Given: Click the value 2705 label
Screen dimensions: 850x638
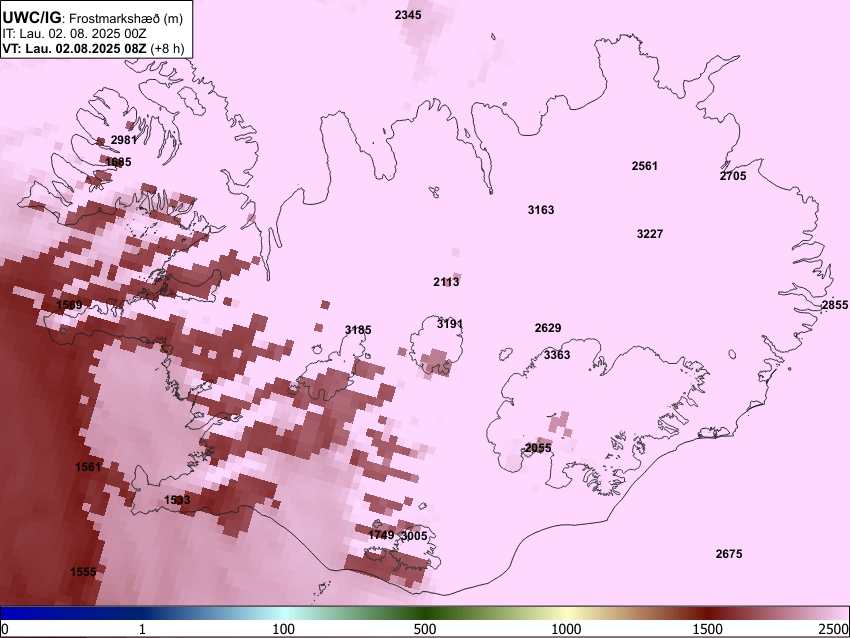Looking at the screenshot, I should [x=733, y=176].
